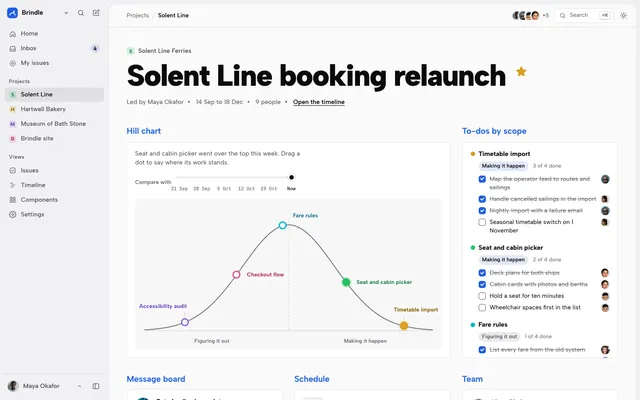Click the Inbox unread count badge
The height and width of the screenshot is (400, 640).
(x=95, y=48)
